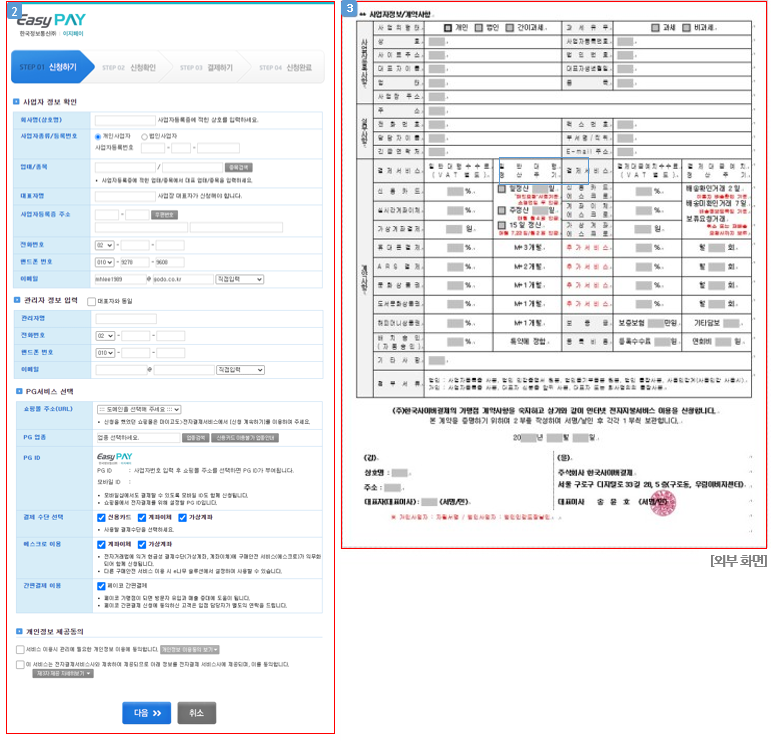This screenshot has height=741, width=773.
Task: Check the 비과세 box in the contract form
Action: click(686, 28)
